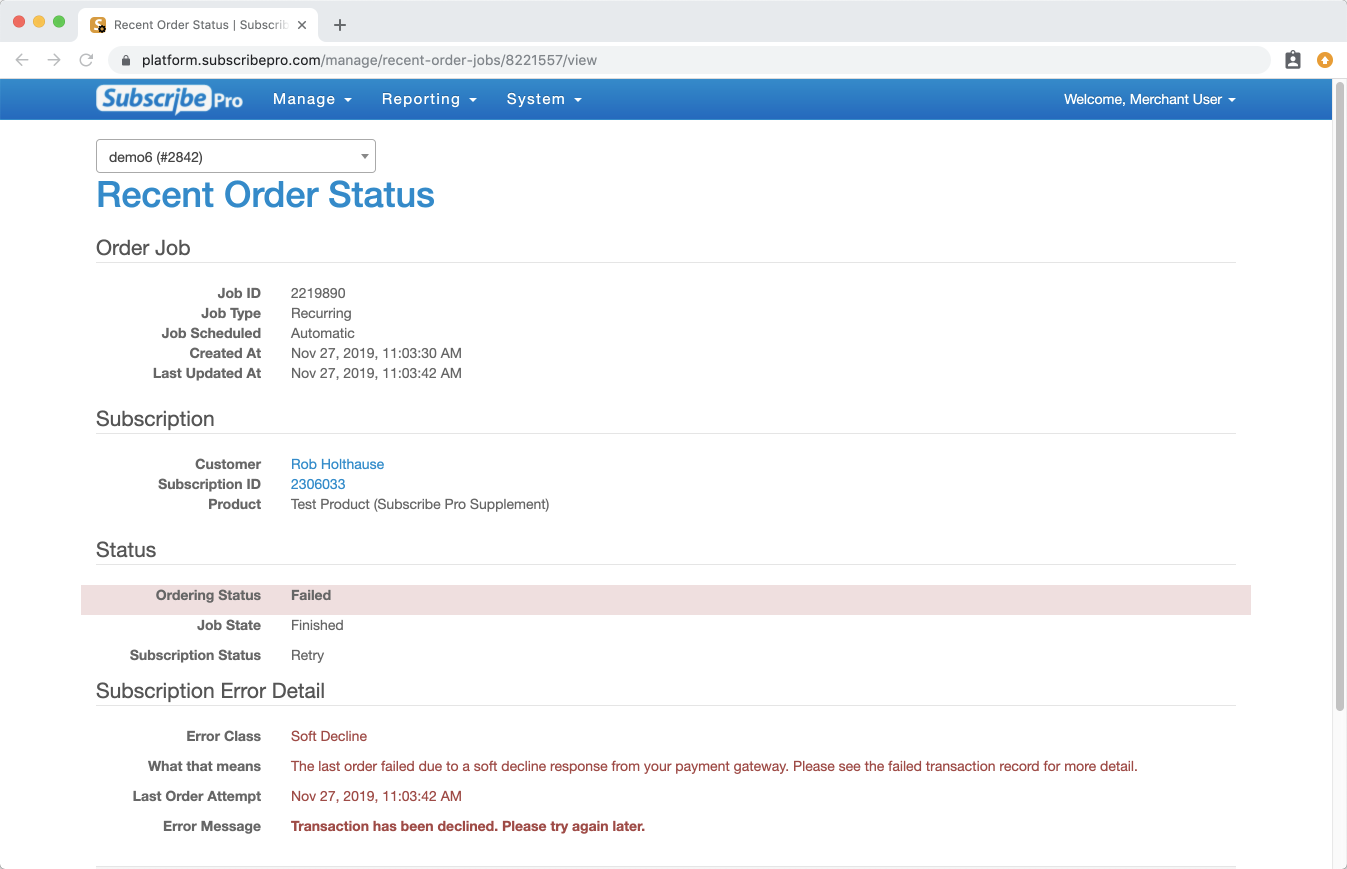Click the product name Test Product text

420,504
